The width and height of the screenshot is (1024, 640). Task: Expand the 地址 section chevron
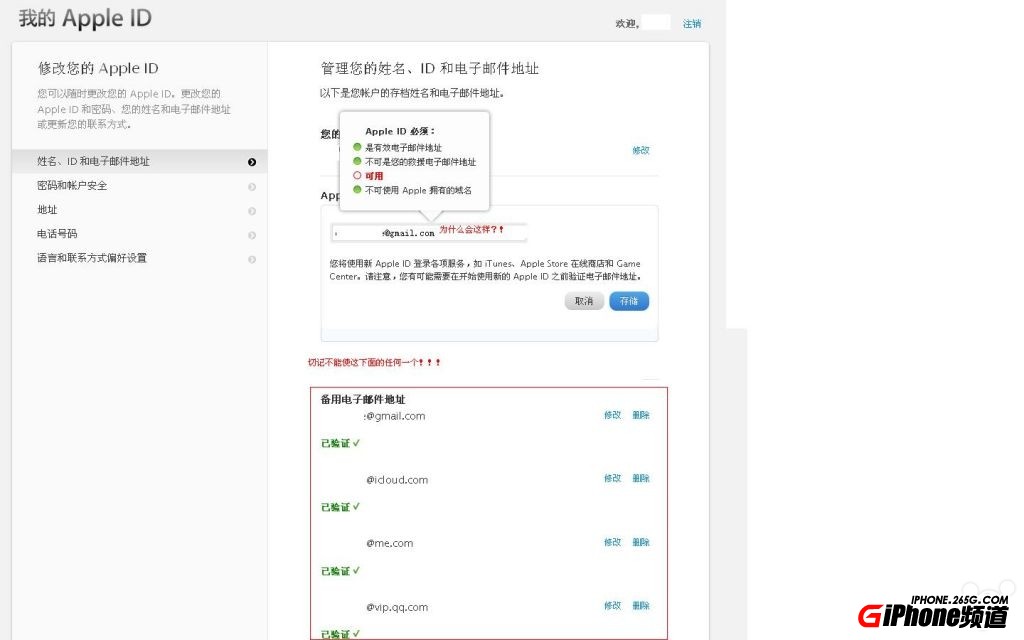[x=251, y=209]
